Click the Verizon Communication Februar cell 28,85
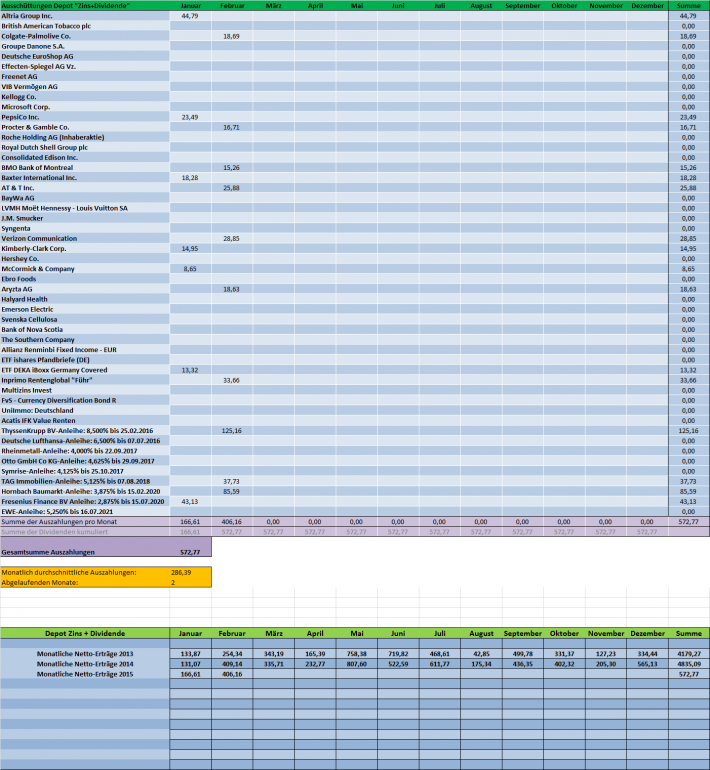The image size is (710, 770). coord(232,238)
